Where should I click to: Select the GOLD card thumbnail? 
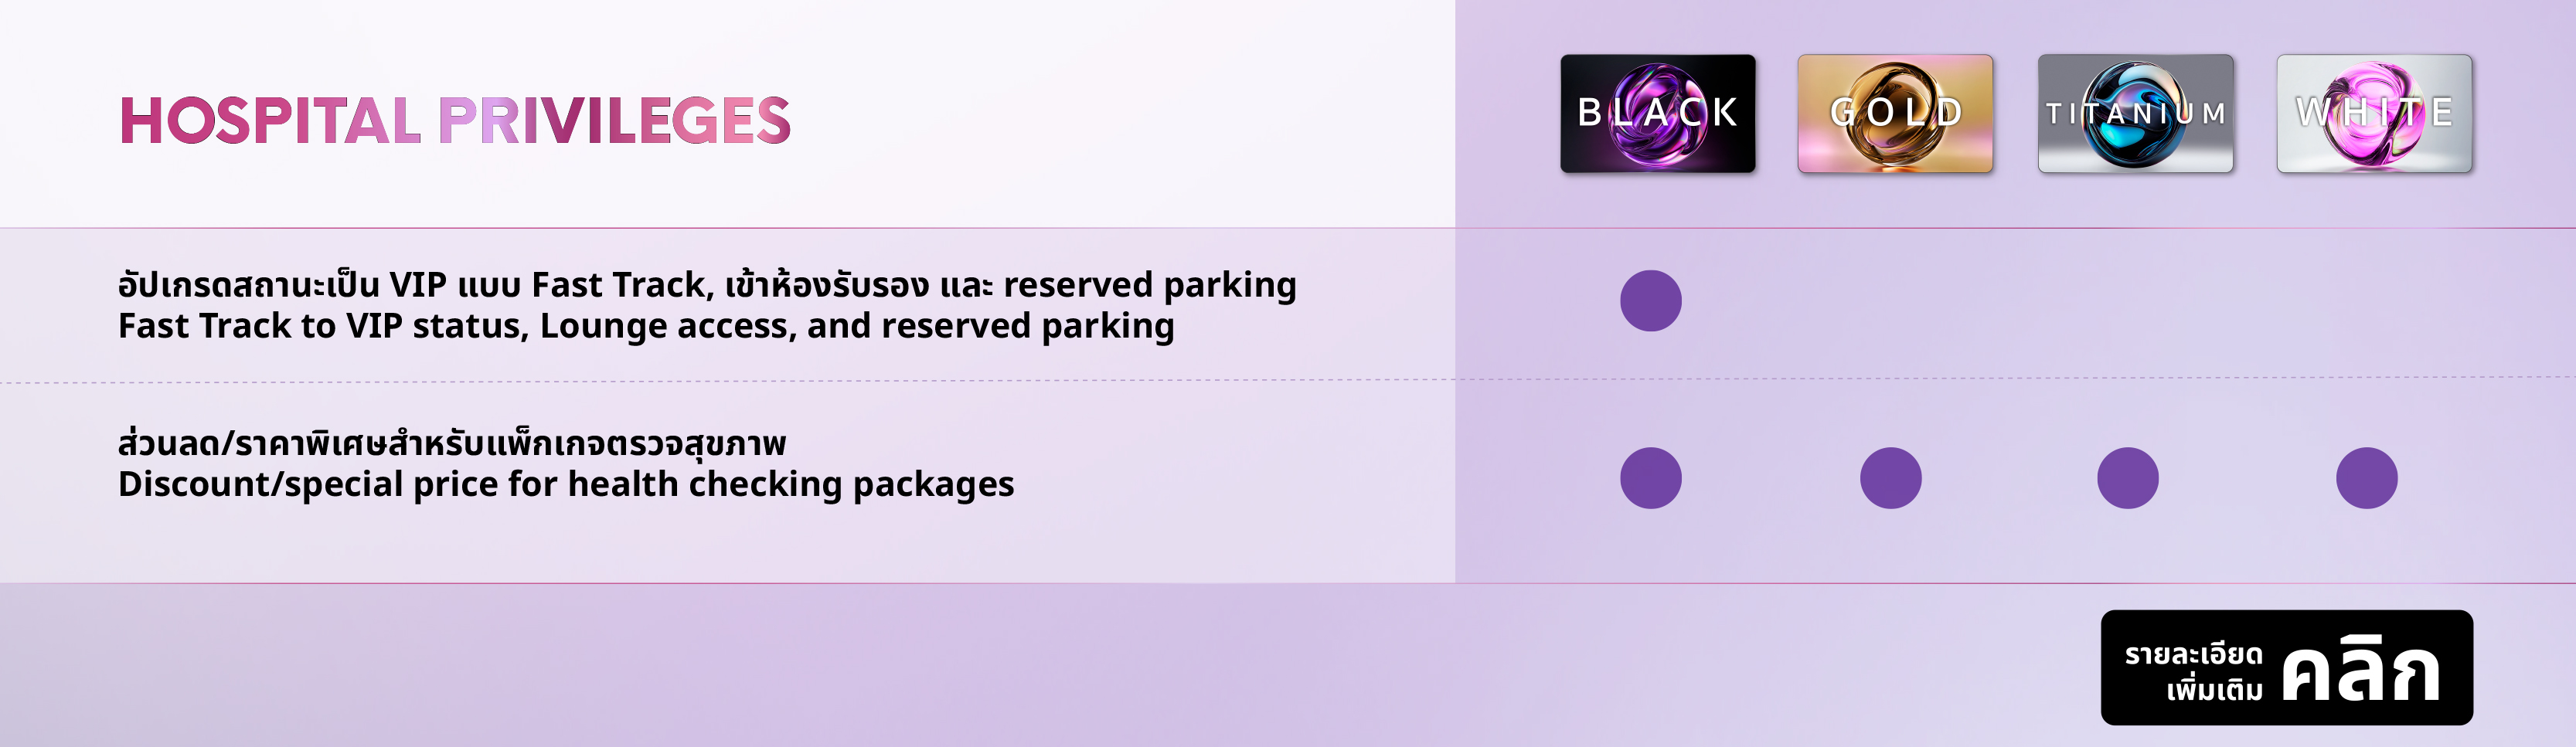pyautogui.click(x=1895, y=113)
